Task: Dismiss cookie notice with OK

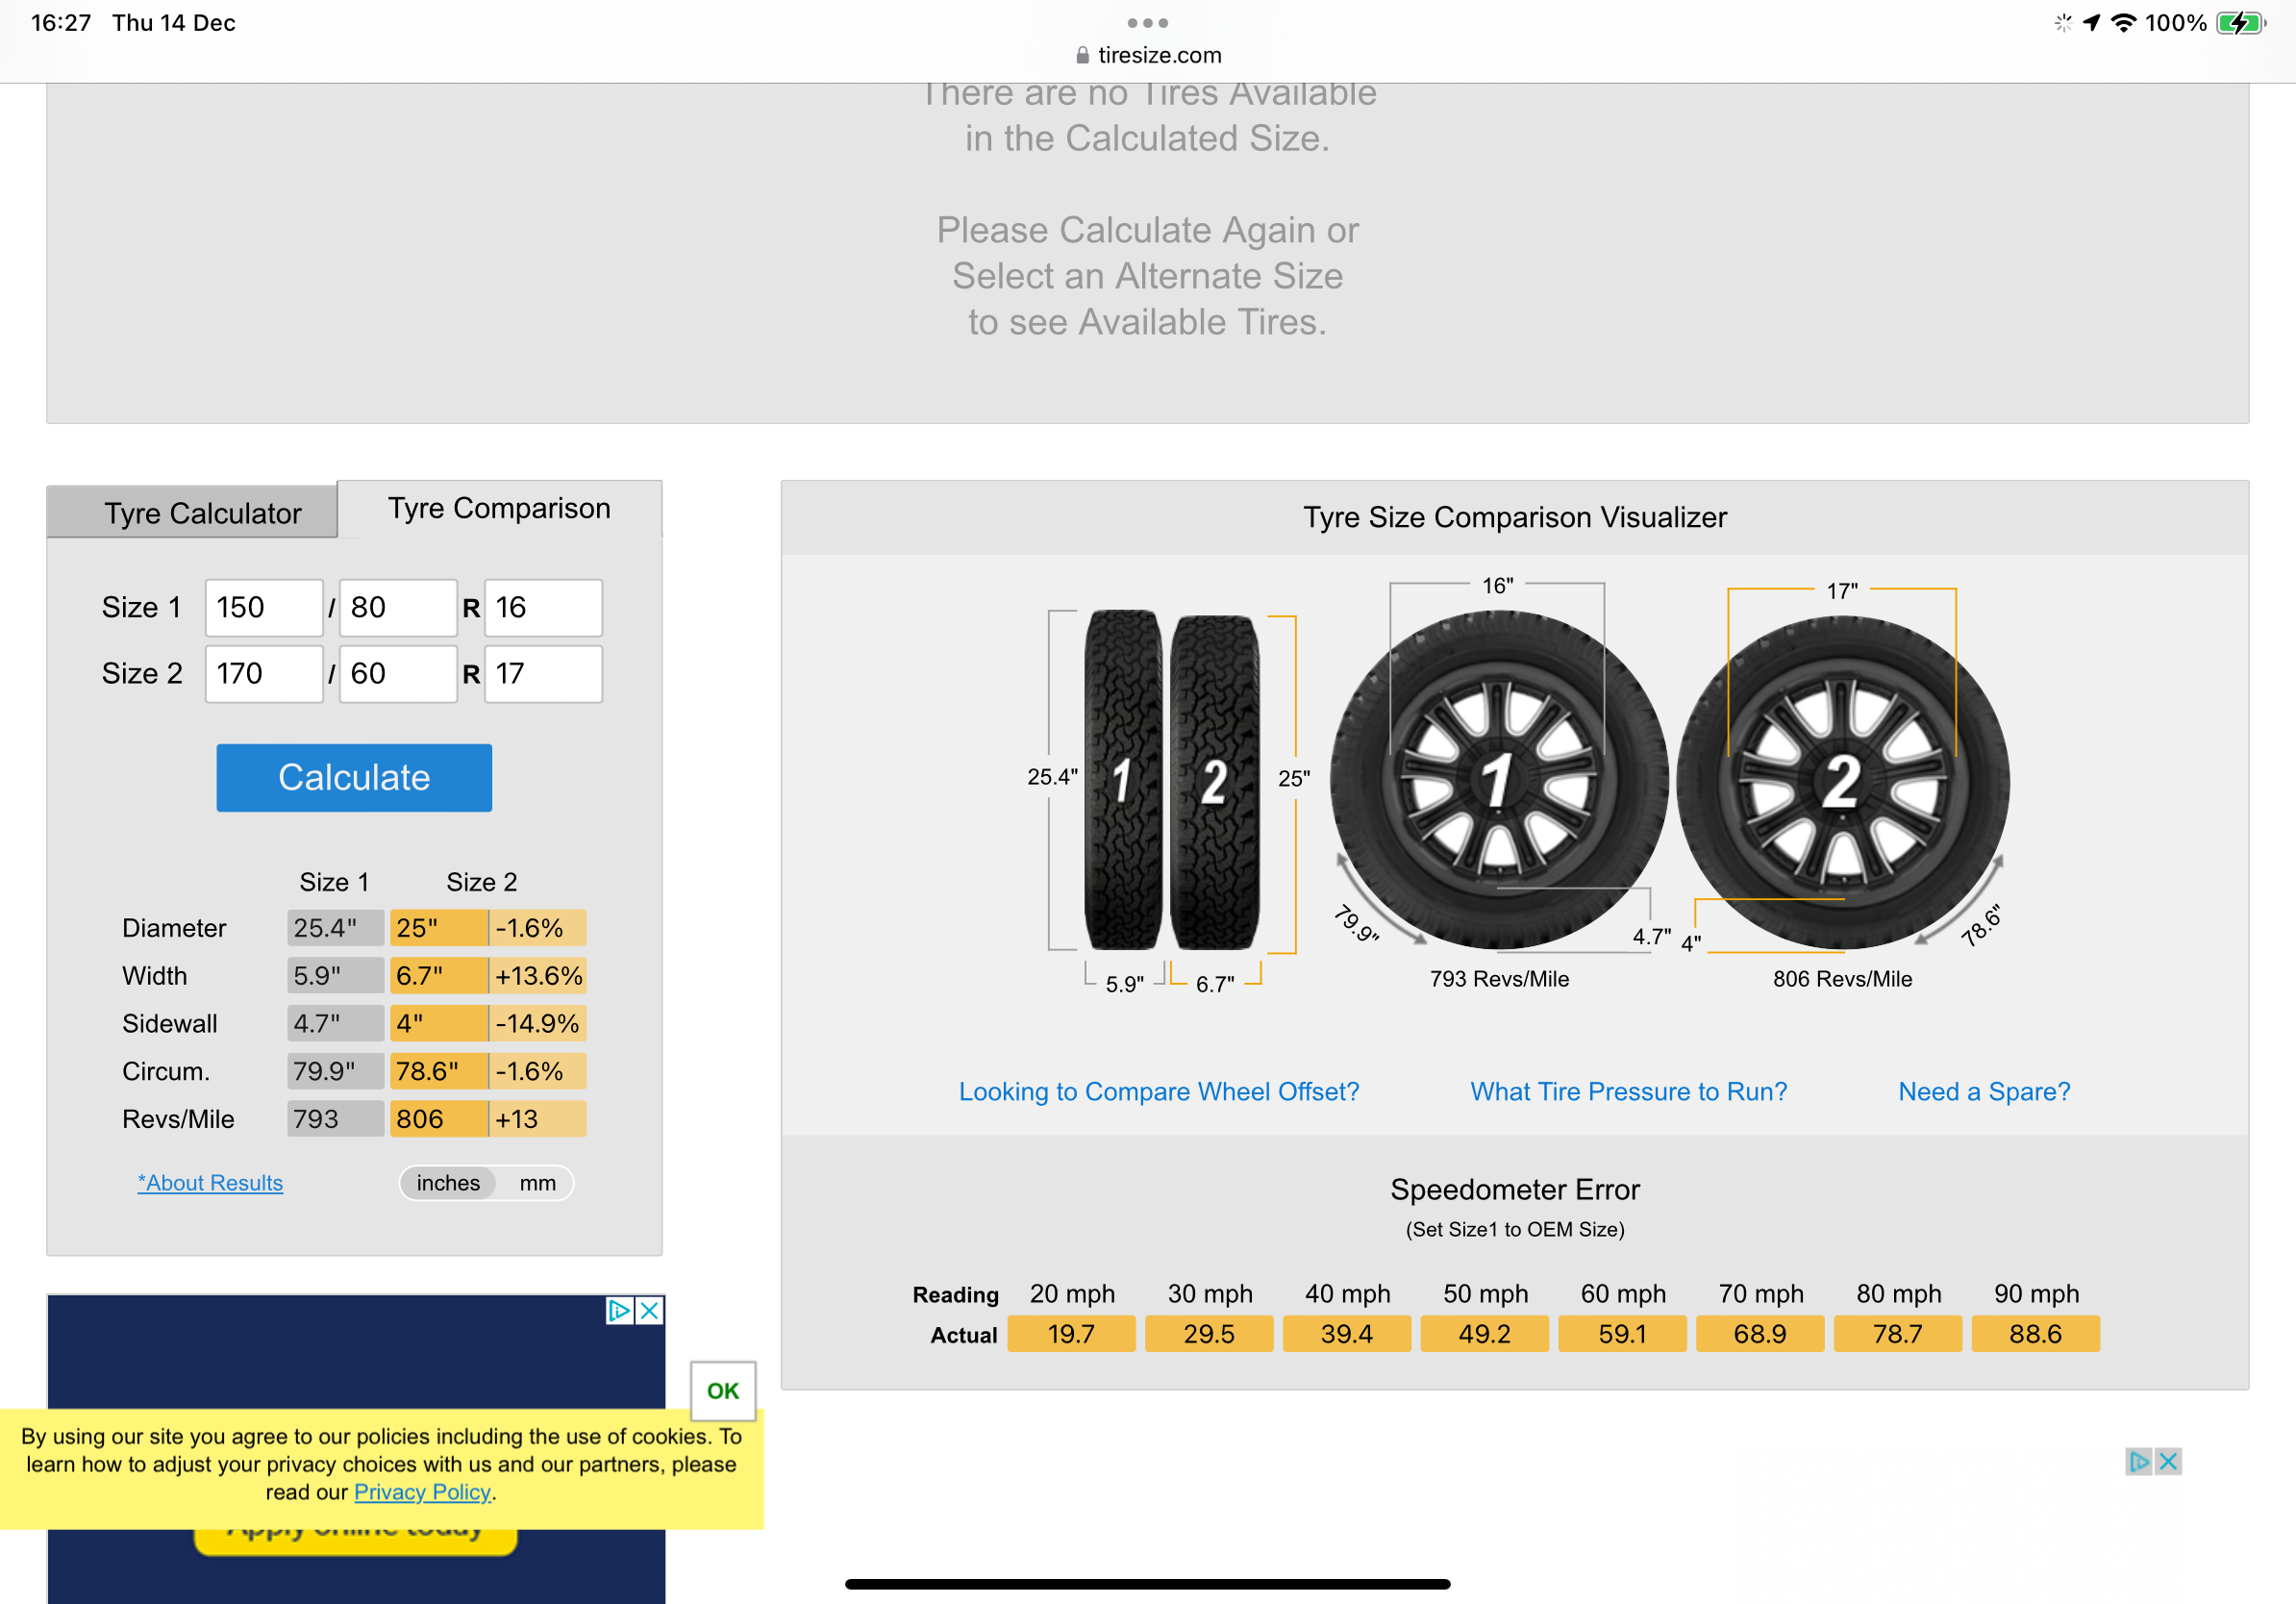Action: (x=722, y=1390)
